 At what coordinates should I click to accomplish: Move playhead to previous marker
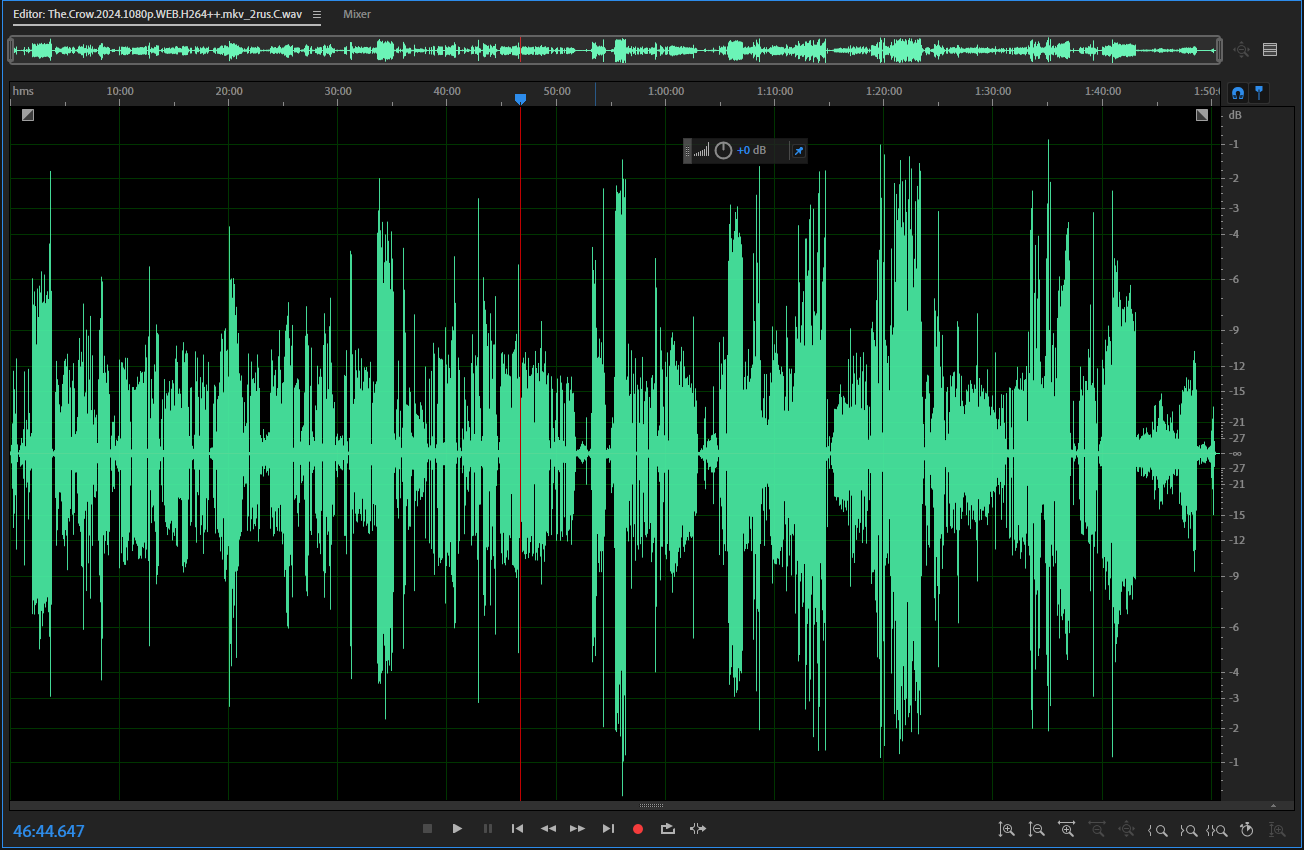(x=517, y=829)
